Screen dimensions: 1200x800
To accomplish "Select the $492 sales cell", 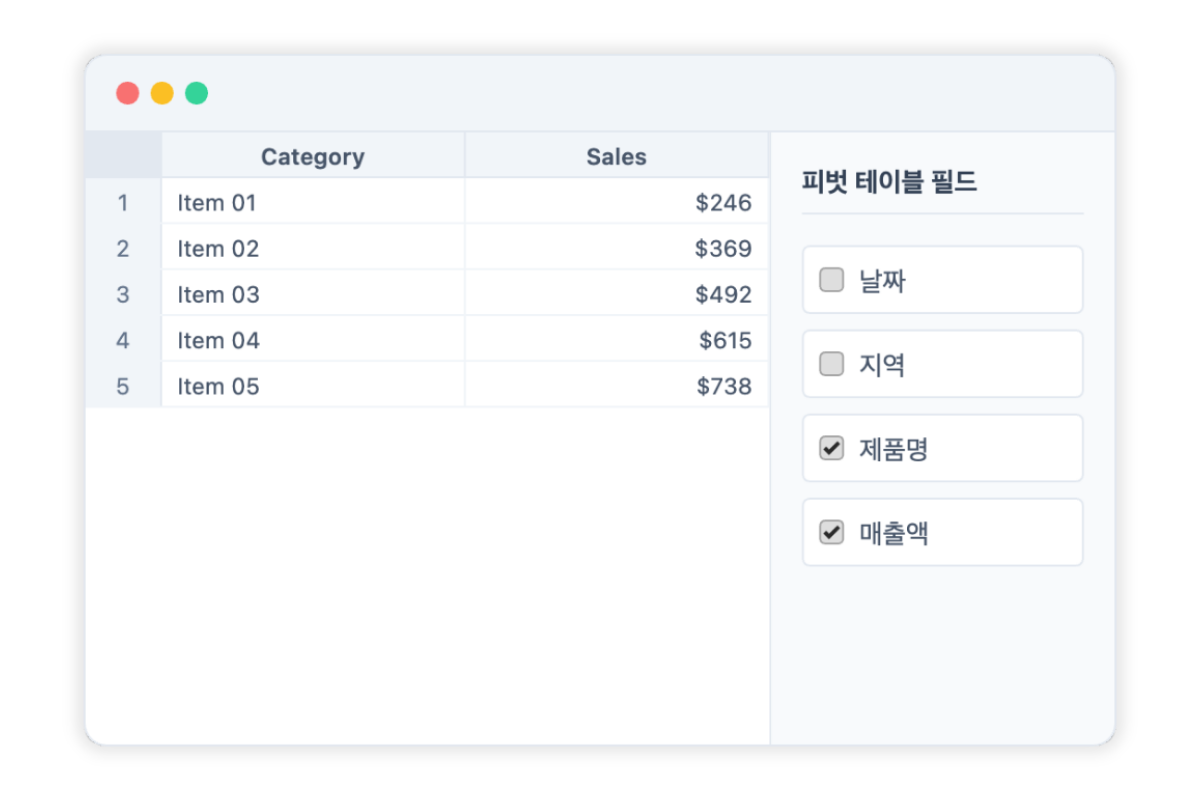I will (617, 294).
